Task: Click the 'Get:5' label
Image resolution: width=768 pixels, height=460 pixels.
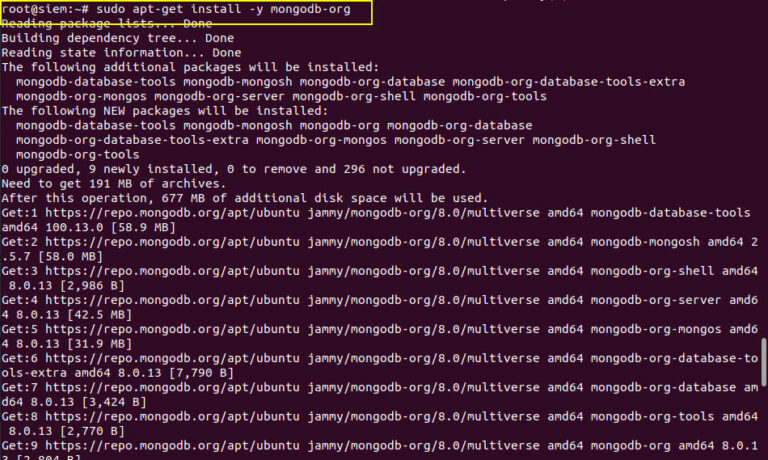Action: pos(20,329)
